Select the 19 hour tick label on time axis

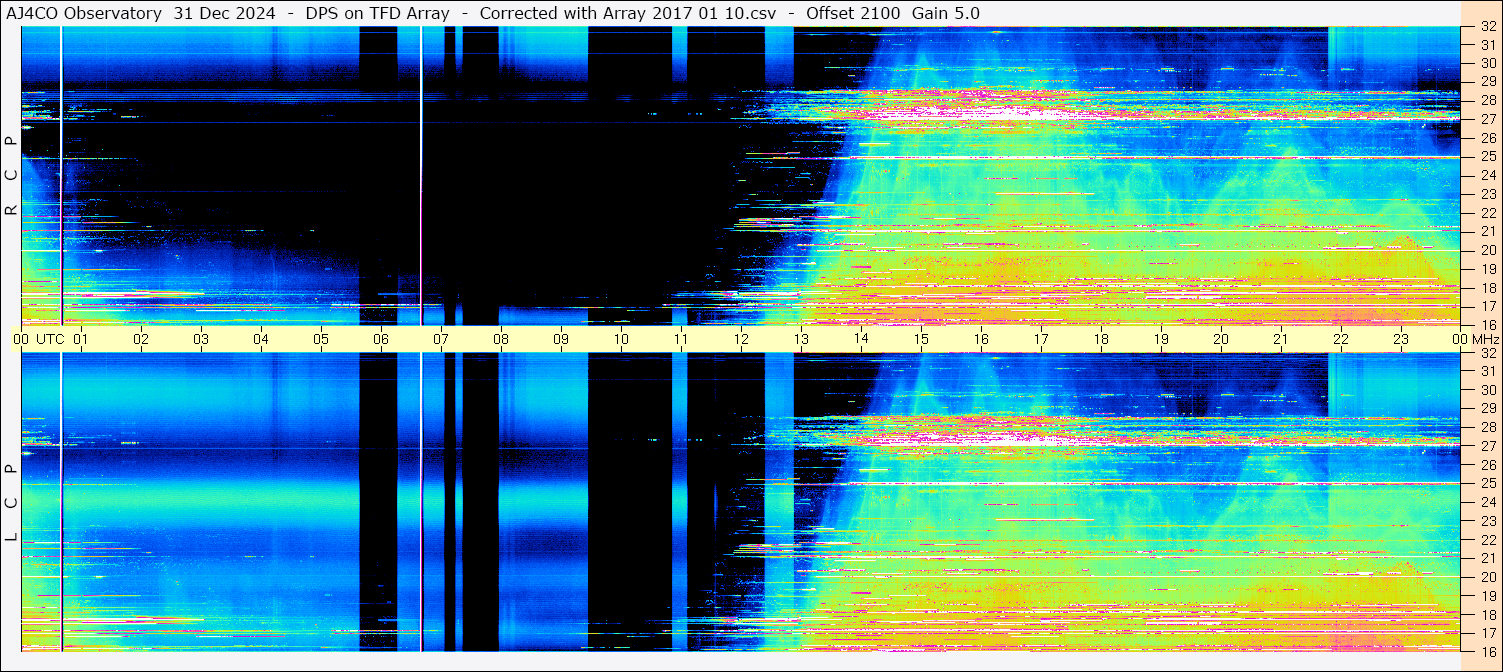point(1161,339)
